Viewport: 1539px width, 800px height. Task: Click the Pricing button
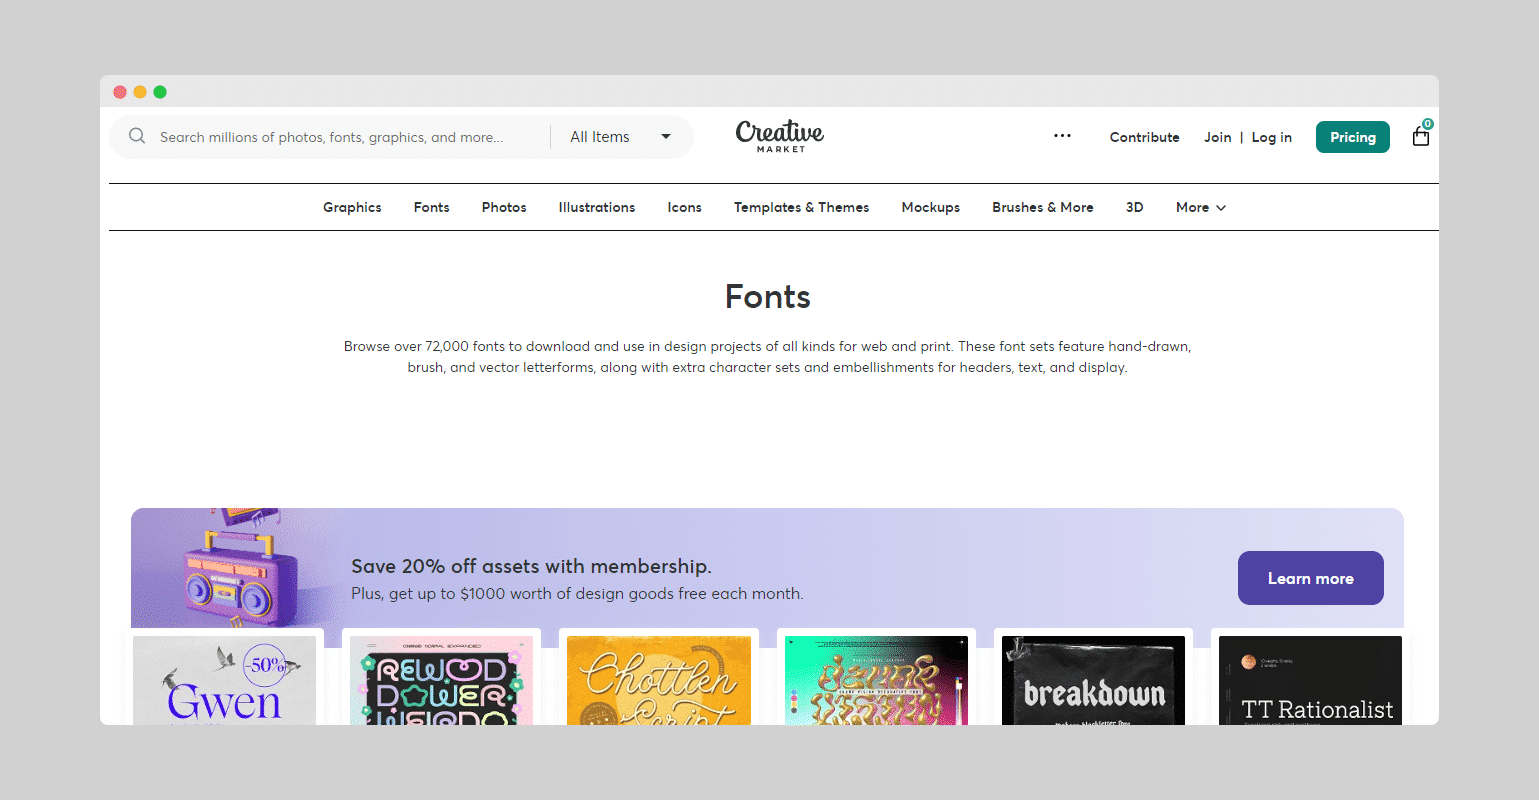(1353, 137)
